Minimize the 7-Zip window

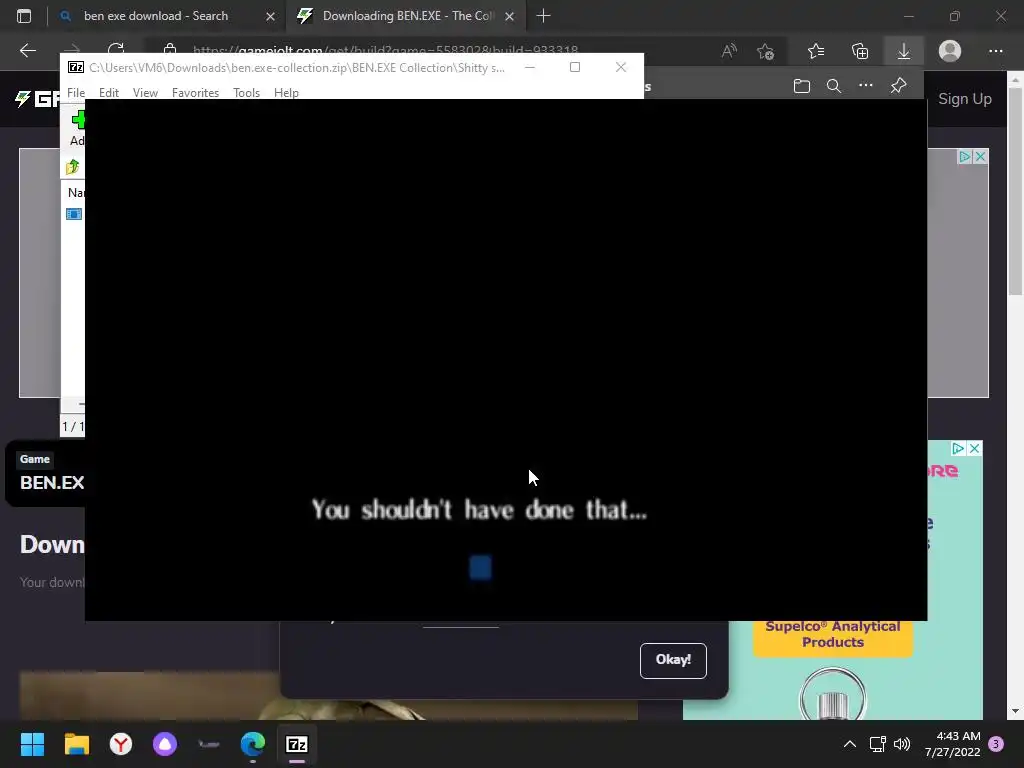click(x=530, y=67)
